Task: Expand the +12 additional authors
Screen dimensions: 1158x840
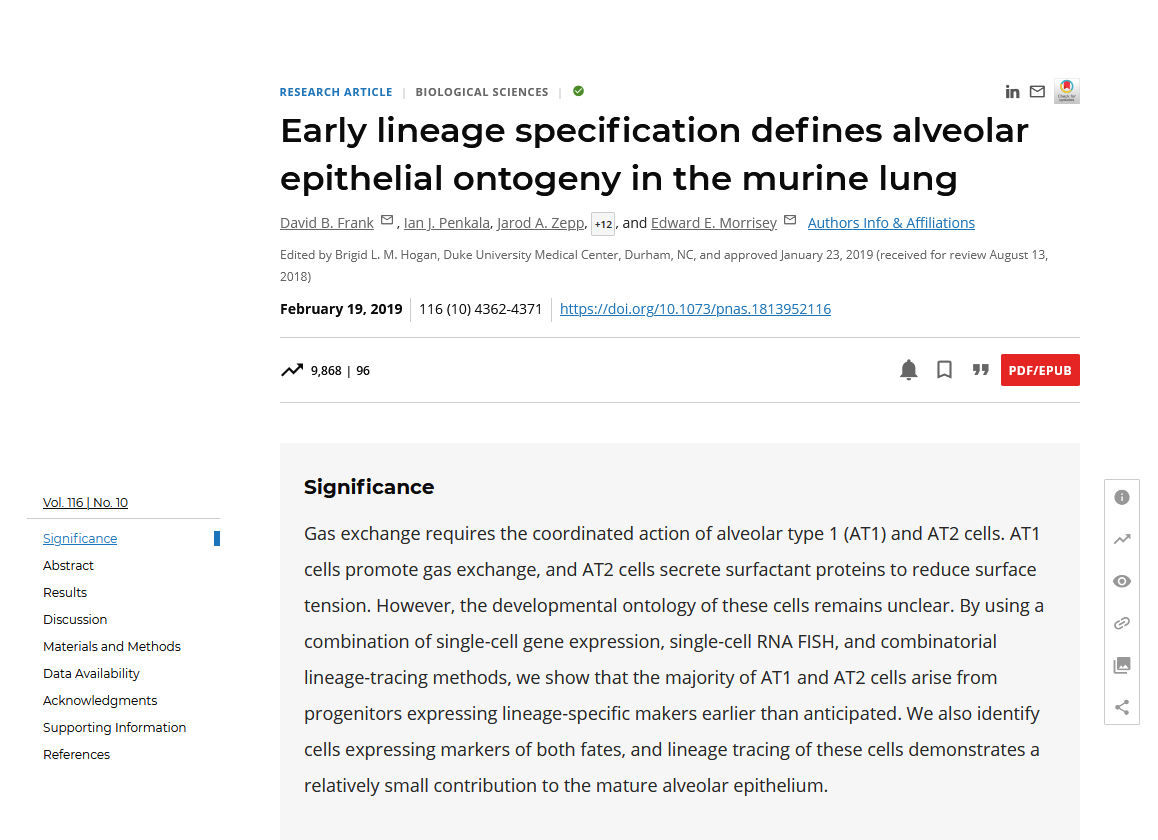Action: [603, 224]
